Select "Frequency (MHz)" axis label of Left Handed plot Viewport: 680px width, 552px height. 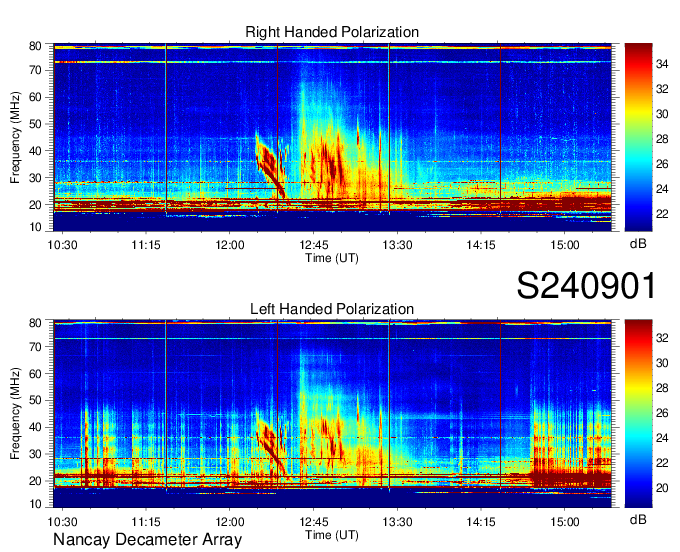[15, 414]
